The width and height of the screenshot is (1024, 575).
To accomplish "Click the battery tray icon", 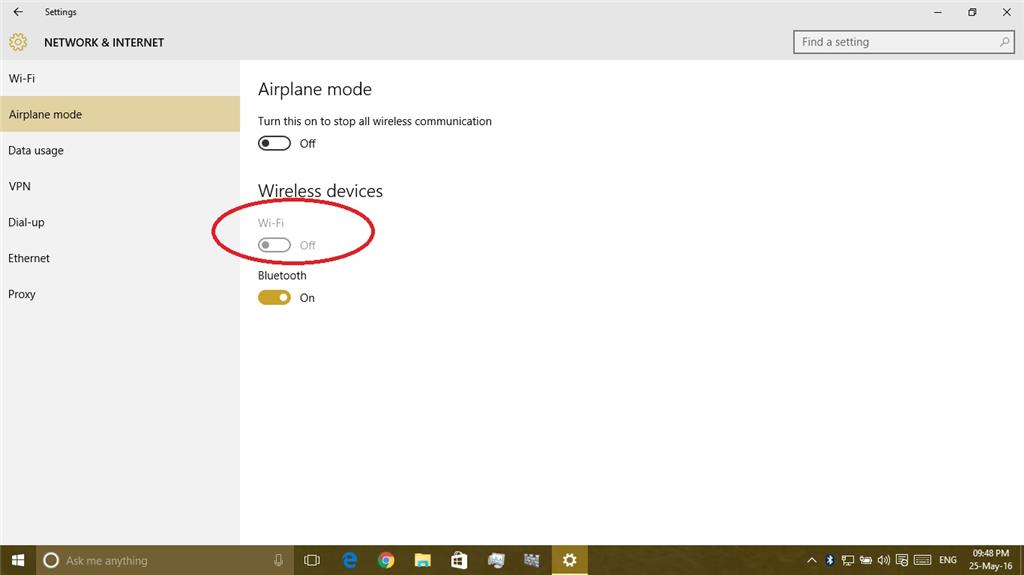I will click(x=865, y=560).
